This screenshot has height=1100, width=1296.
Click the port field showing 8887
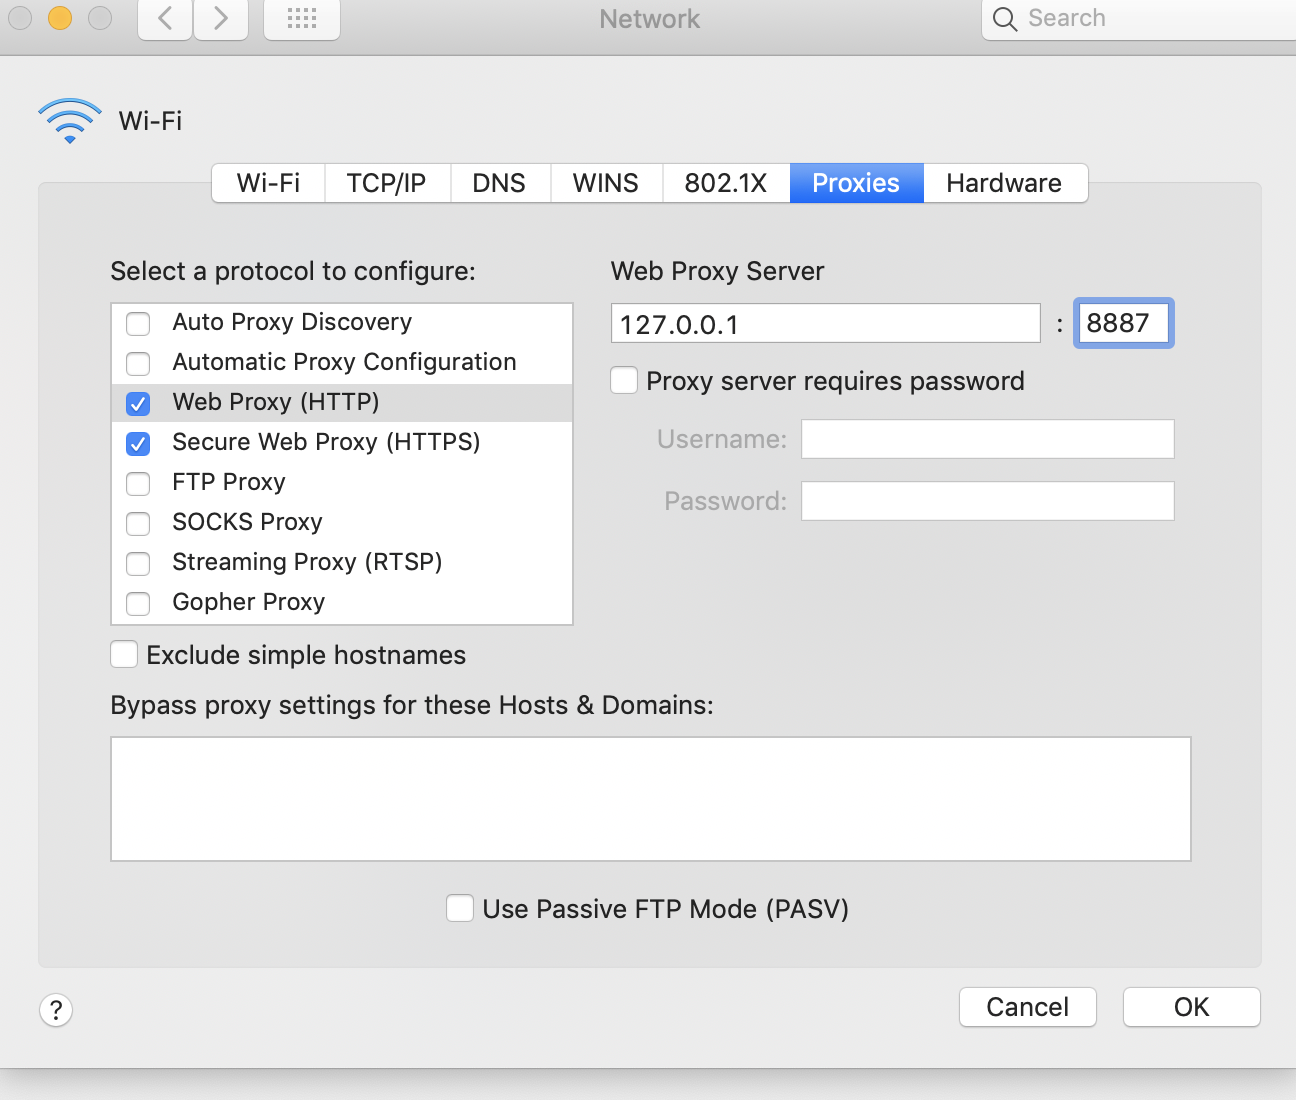coord(1123,323)
